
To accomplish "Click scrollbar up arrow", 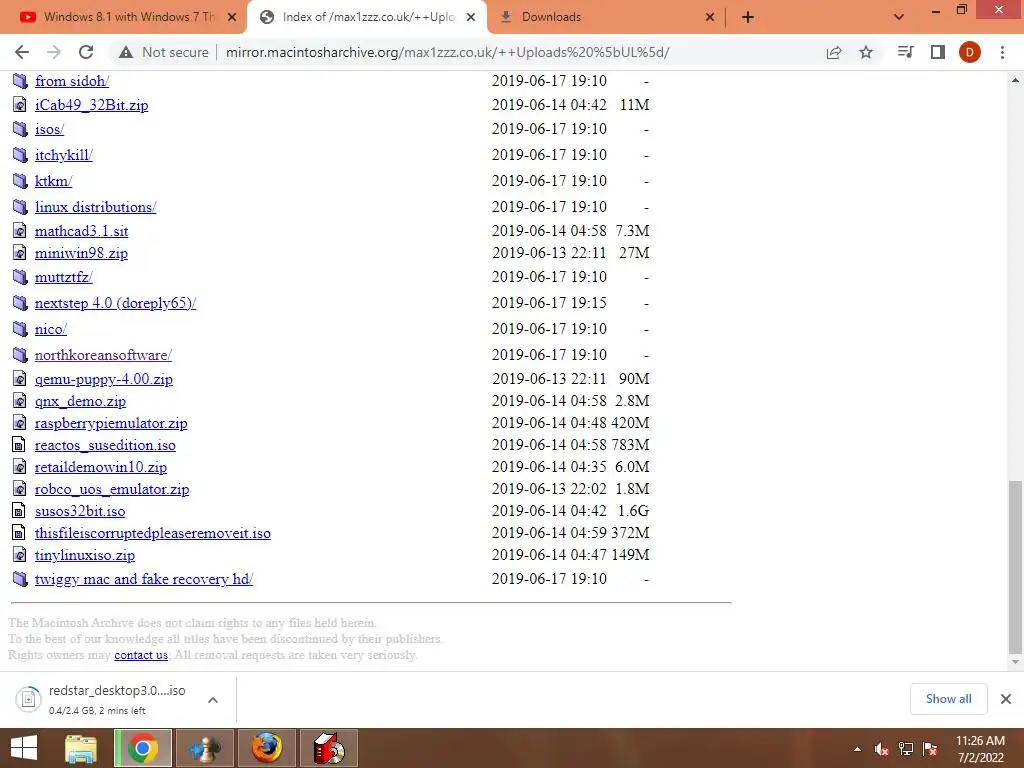I will click(1015, 80).
